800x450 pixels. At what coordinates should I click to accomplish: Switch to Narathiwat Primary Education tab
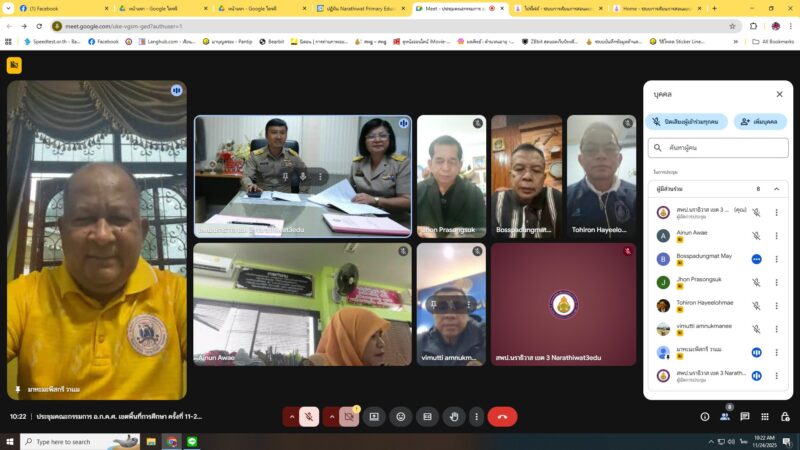tap(360, 8)
